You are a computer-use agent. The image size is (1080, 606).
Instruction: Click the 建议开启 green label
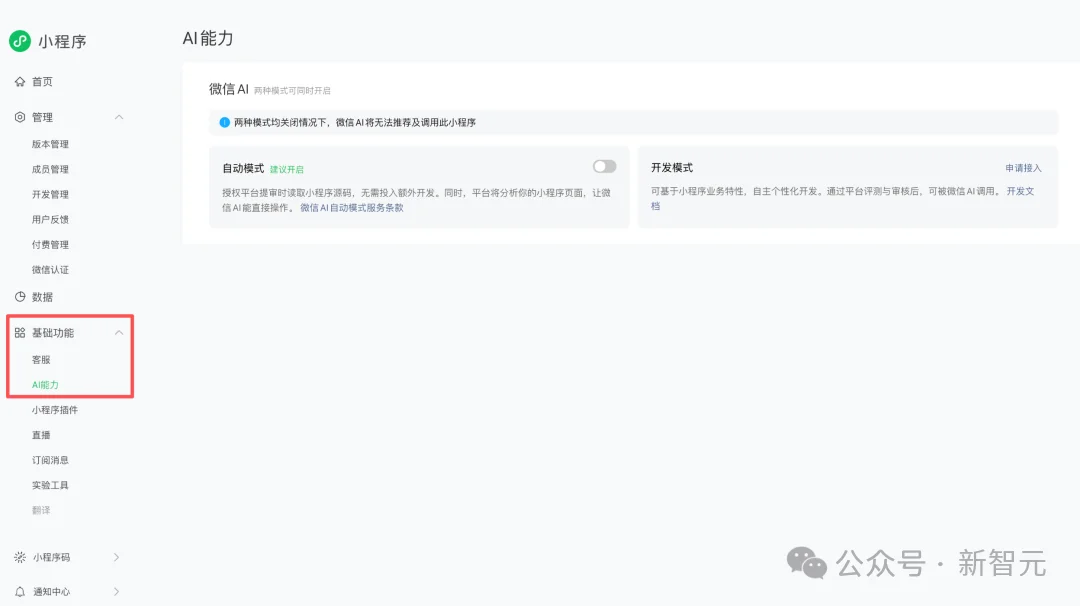[287, 169]
